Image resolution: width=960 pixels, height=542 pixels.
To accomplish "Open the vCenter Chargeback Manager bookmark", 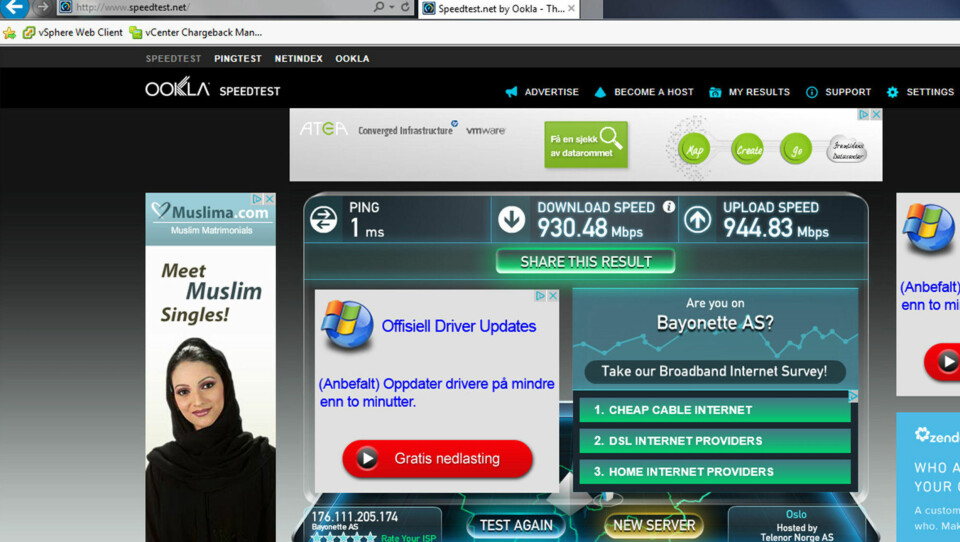I will pyautogui.click(x=196, y=32).
